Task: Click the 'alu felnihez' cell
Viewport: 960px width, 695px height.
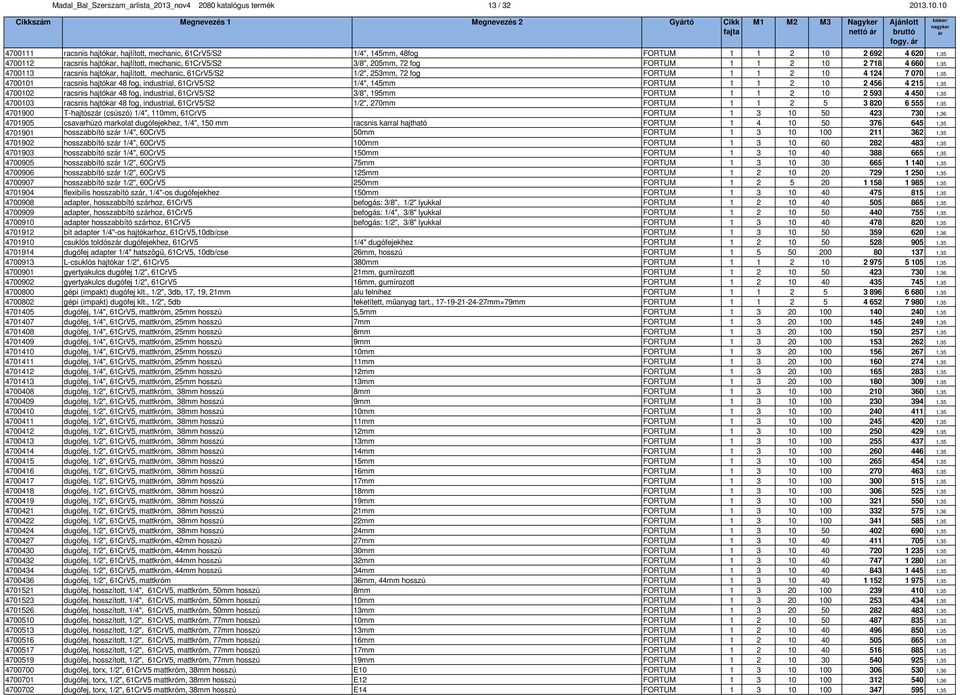Action: [372, 292]
